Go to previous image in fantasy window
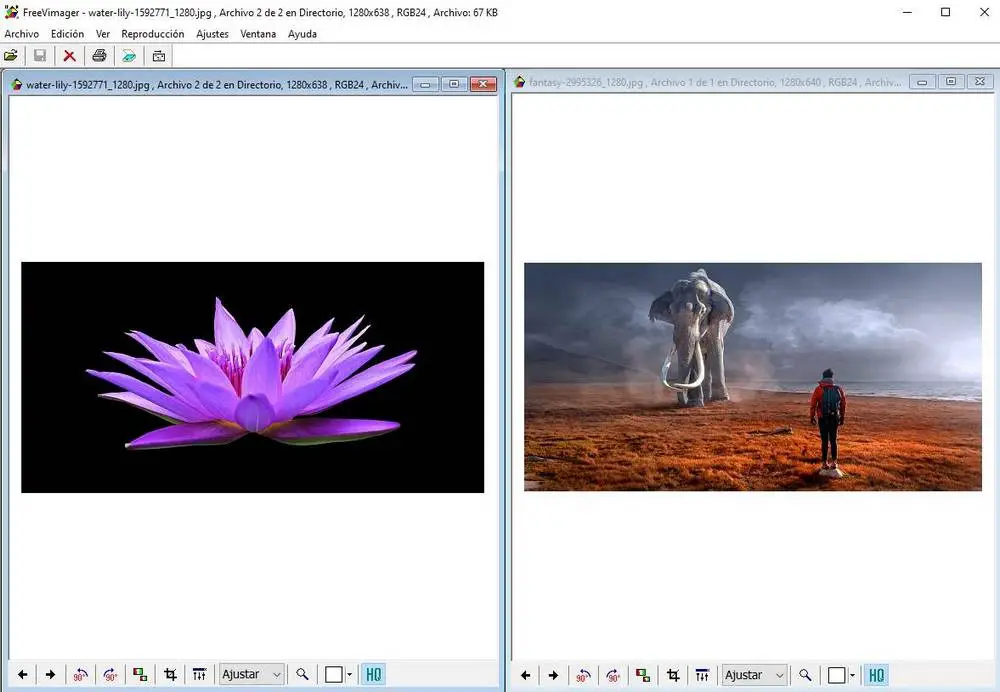This screenshot has width=1000, height=692. (x=526, y=675)
